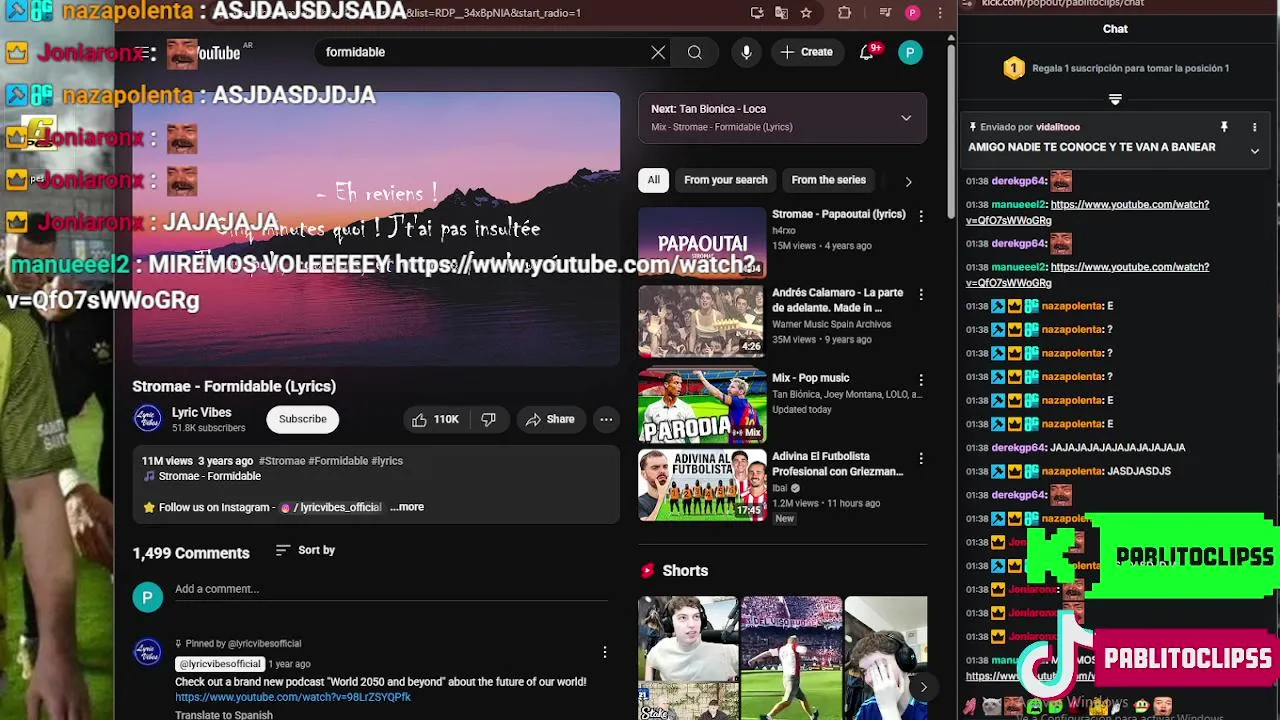Open options for Andrés Calamaro video
The image size is (1280, 720).
pos(921,295)
